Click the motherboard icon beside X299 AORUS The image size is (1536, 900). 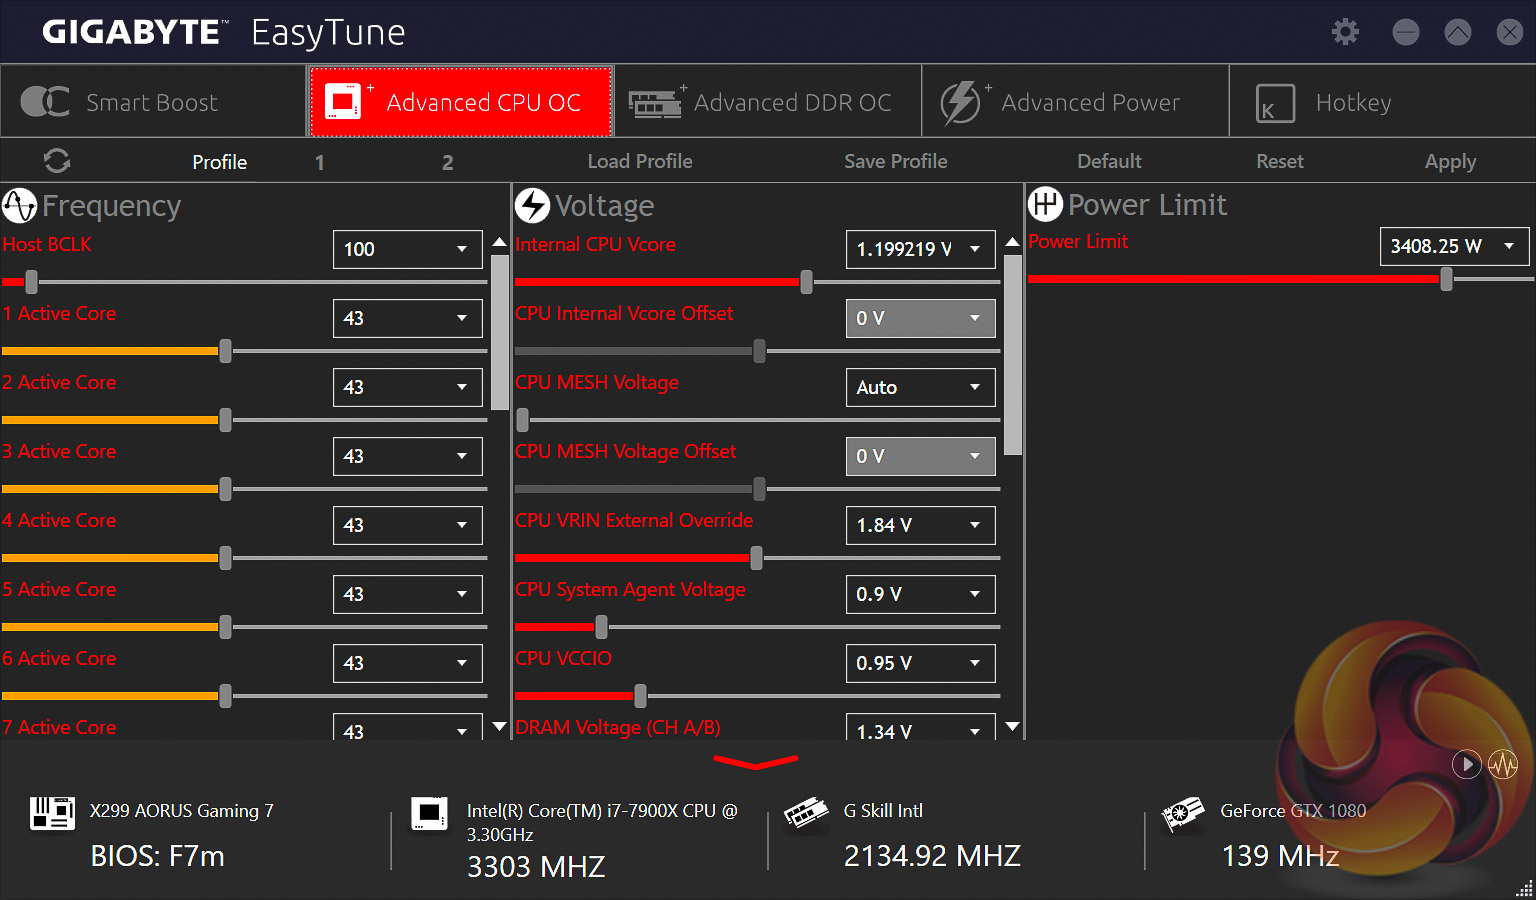52,813
